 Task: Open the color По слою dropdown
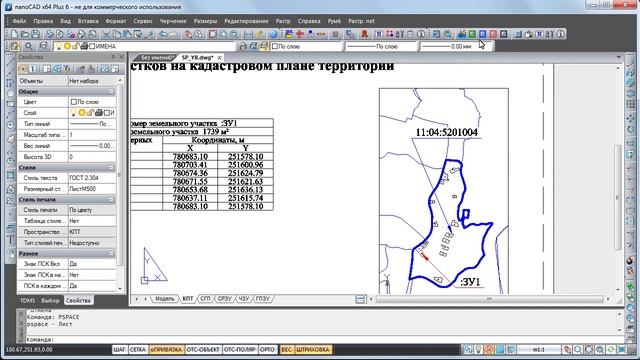306,47
